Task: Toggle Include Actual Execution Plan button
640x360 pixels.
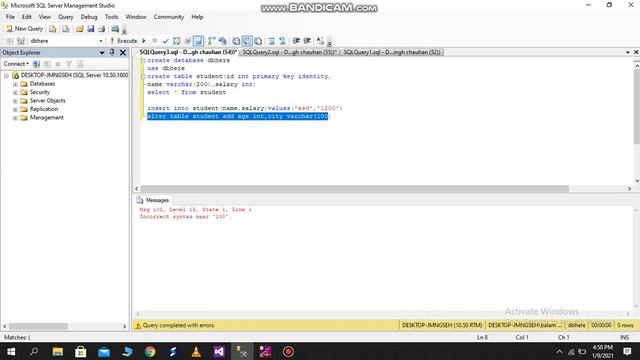Action: click(211, 41)
